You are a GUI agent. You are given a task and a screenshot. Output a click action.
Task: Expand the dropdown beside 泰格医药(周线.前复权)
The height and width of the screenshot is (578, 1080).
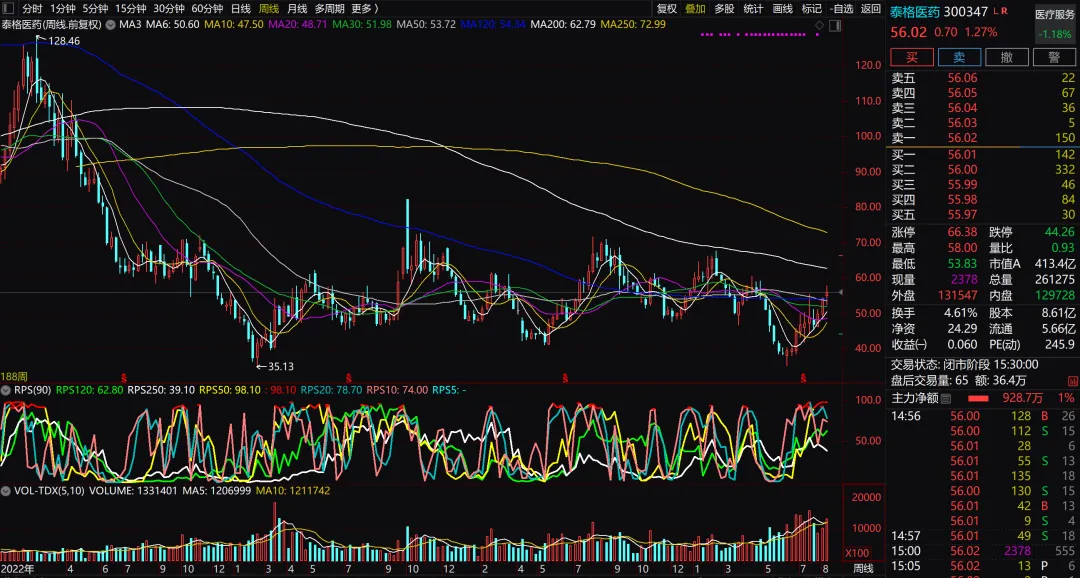110,25
